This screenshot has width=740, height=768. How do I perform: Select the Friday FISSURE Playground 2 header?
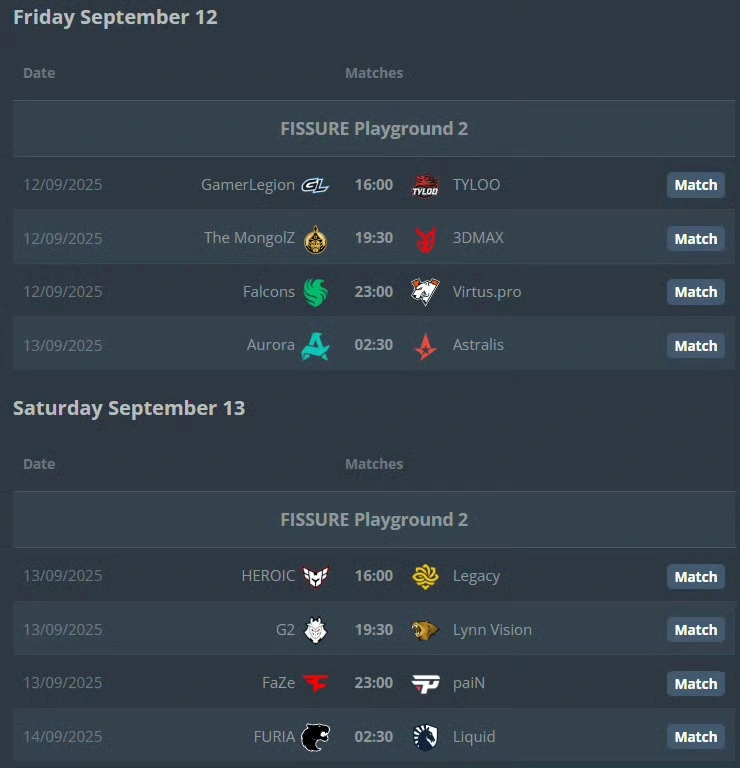point(374,129)
